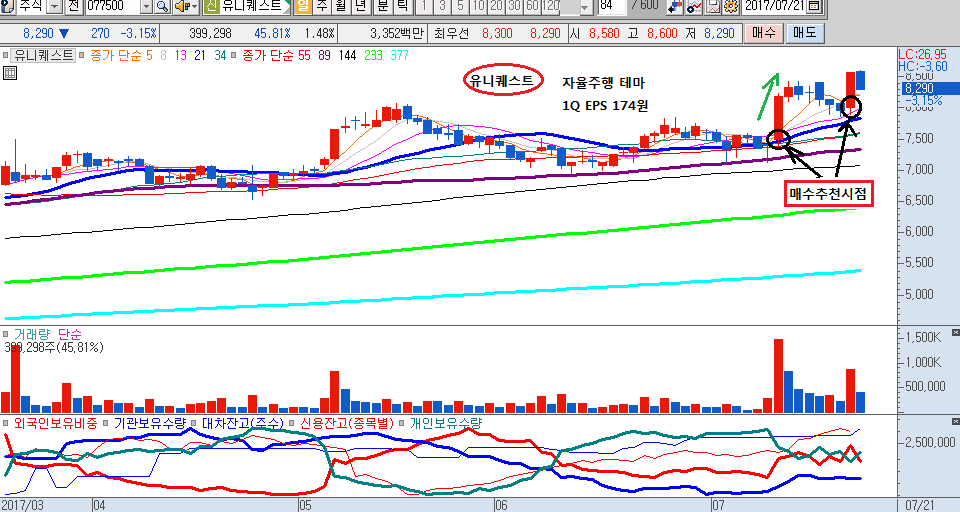Toggle the 대차잔고(주수) checkbox
The height and width of the screenshot is (512, 960).
[x=194, y=423]
